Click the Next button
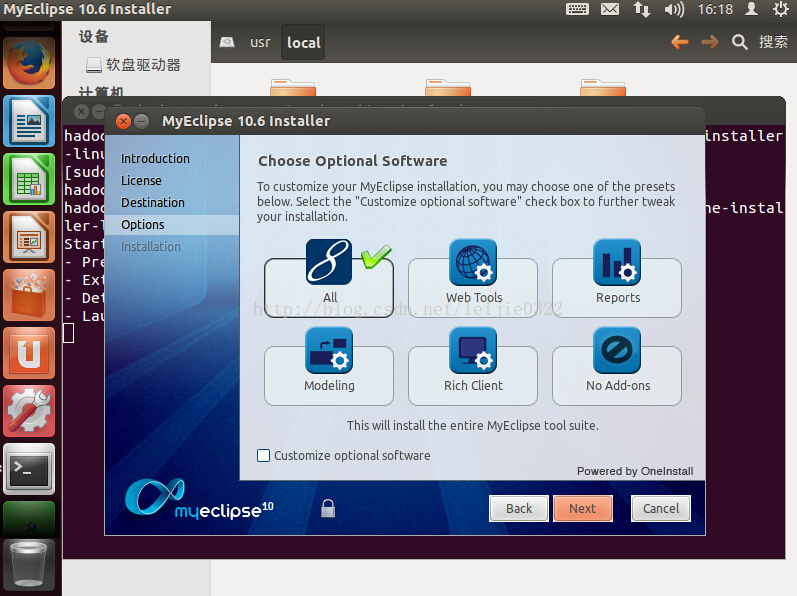The height and width of the screenshot is (596, 797). (583, 509)
